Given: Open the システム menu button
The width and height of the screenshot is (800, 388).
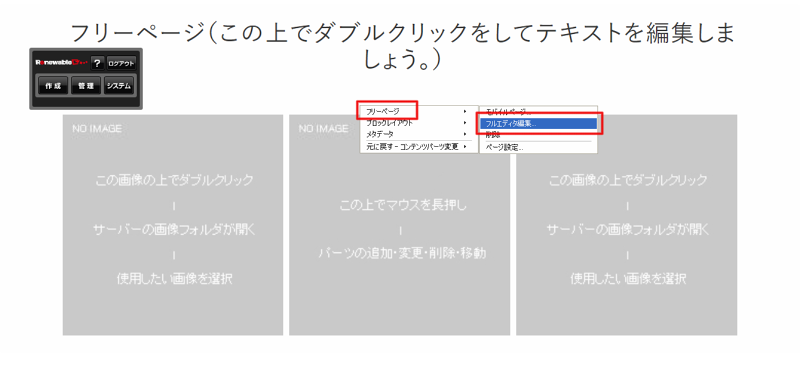Looking at the screenshot, I should 119,86.
